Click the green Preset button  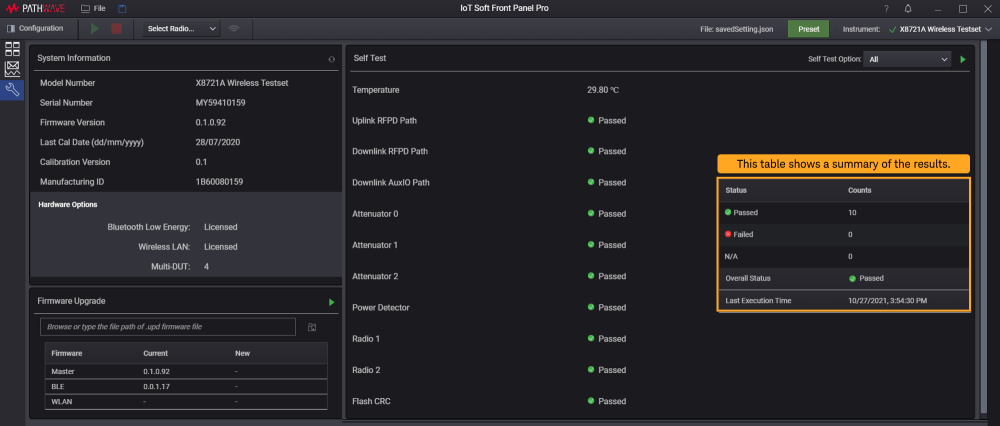(x=808, y=29)
